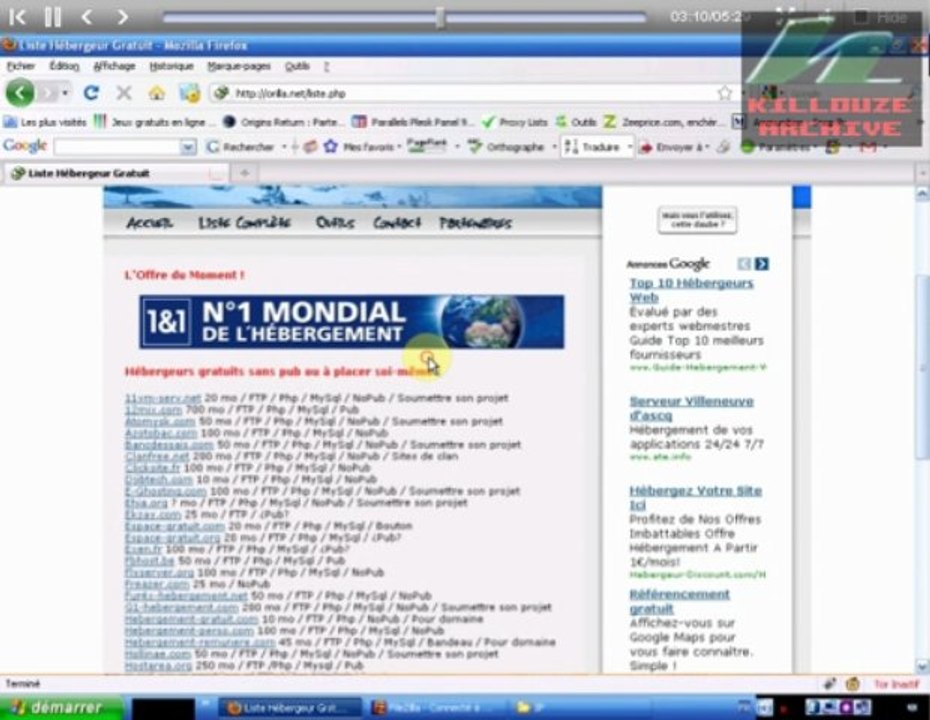The width and height of the screenshot is (930, 720).
Task: Open Les plus visités bookmark folder
Action: click(x=45, y=122)
